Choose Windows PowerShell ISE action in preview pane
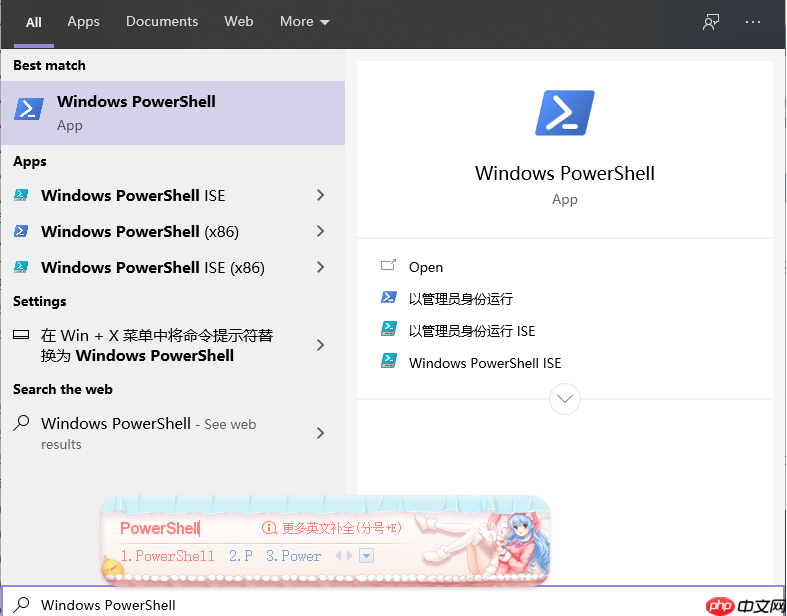787x616 pixels. coord(485,363)
